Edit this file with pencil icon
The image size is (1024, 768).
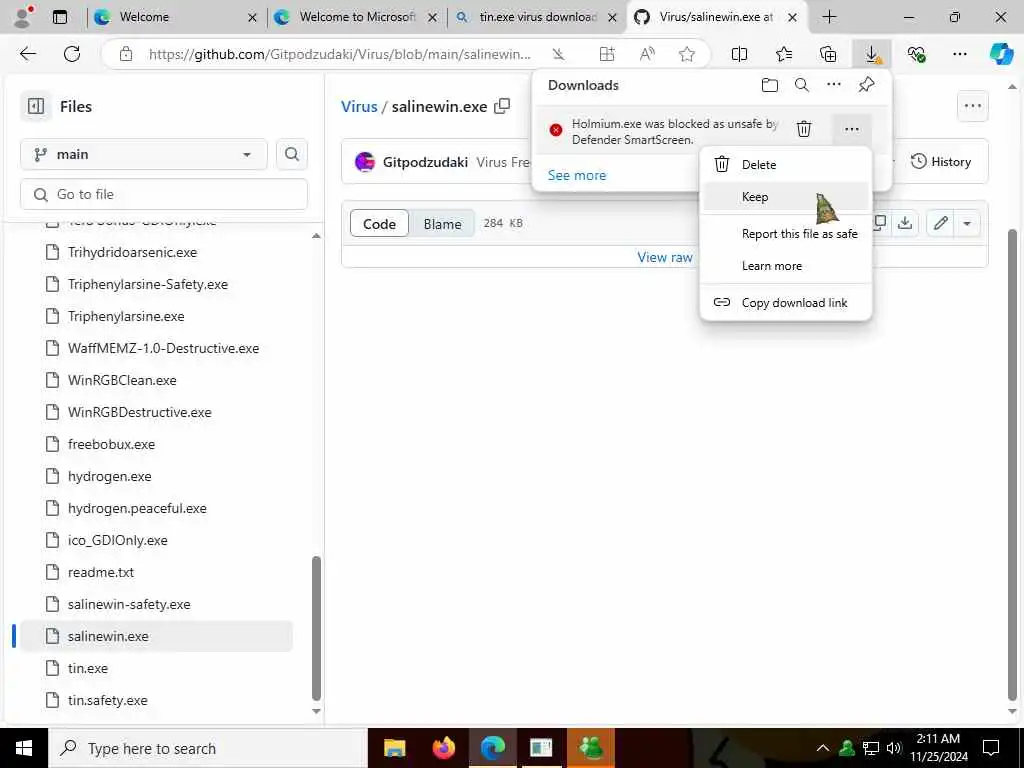[x=940, y=223]
